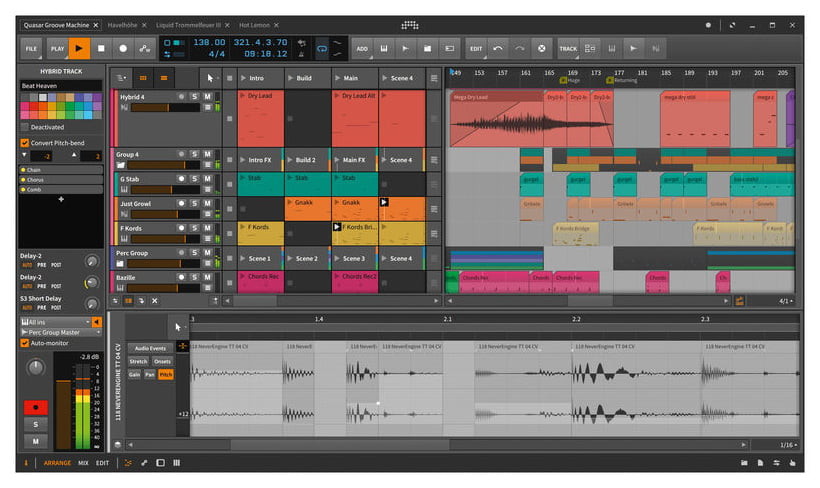Click the add scene folder icon
This screenshot has height=488, width=820.
[427, 49]
